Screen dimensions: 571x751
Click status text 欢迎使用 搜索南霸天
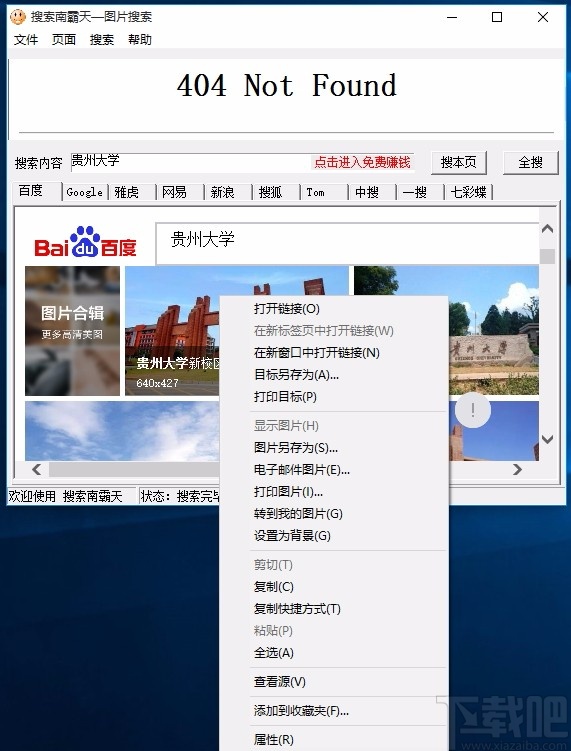66,496
